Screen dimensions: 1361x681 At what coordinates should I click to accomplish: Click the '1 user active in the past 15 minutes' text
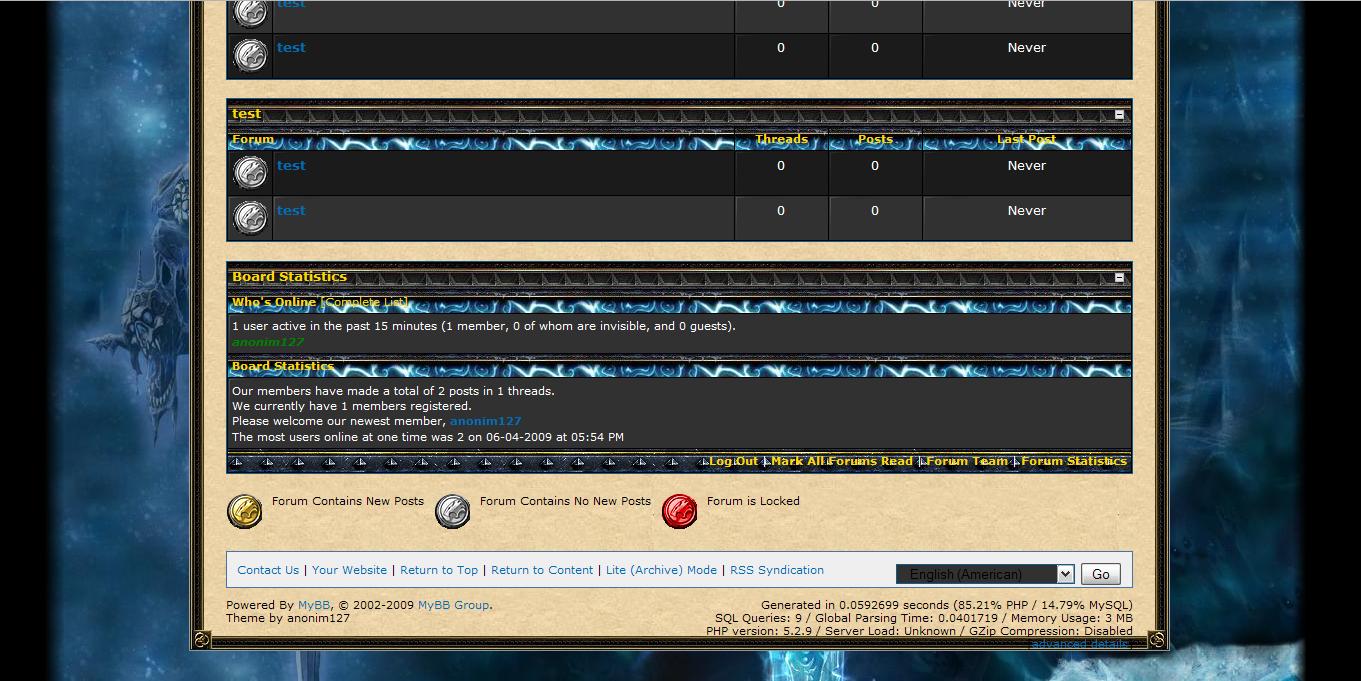pyautogui.click(x=484, y=326)
